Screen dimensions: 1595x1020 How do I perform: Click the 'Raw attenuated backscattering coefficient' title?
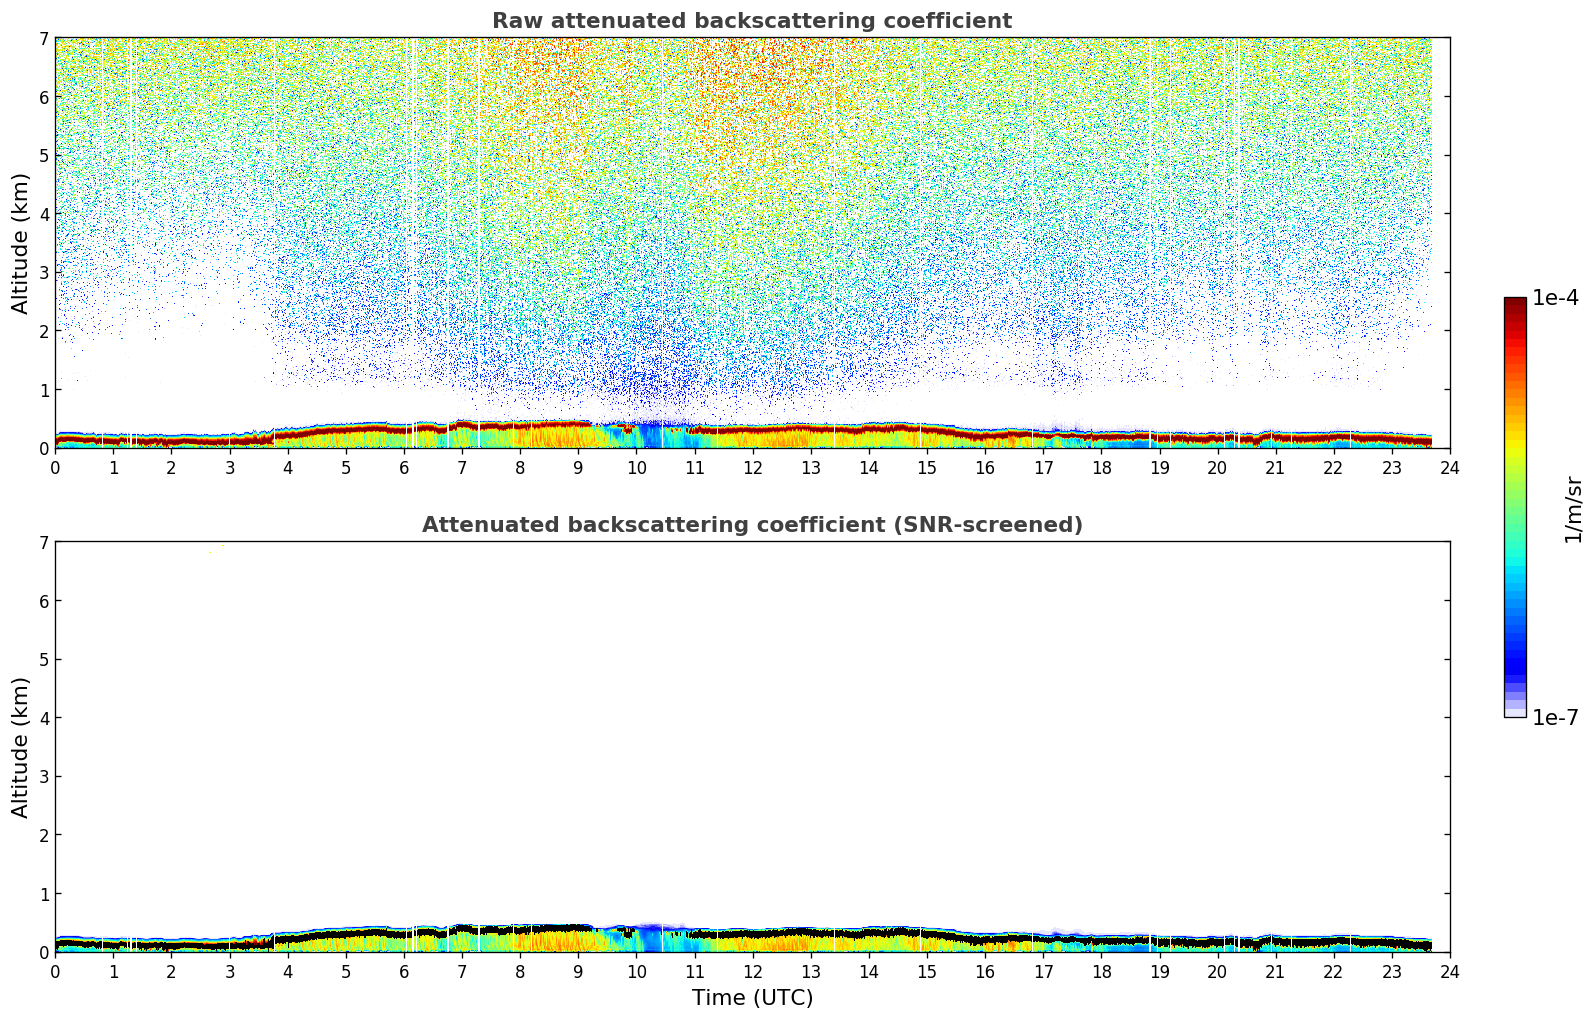[751, 21]
